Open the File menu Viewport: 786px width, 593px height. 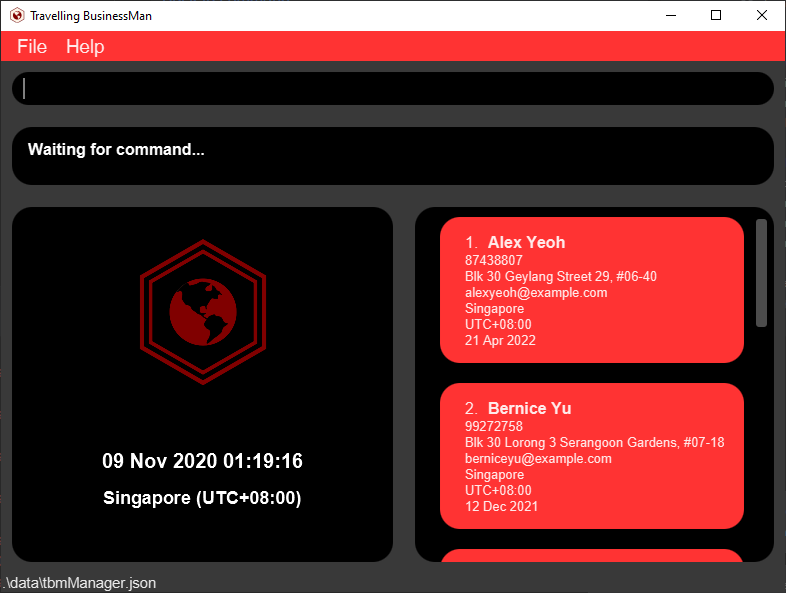pyautogui.click(x=32, y=47)
